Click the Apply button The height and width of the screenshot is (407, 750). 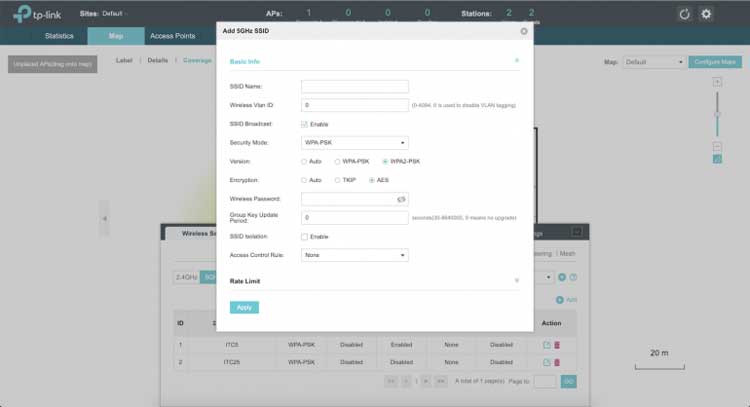coord(244,307)
